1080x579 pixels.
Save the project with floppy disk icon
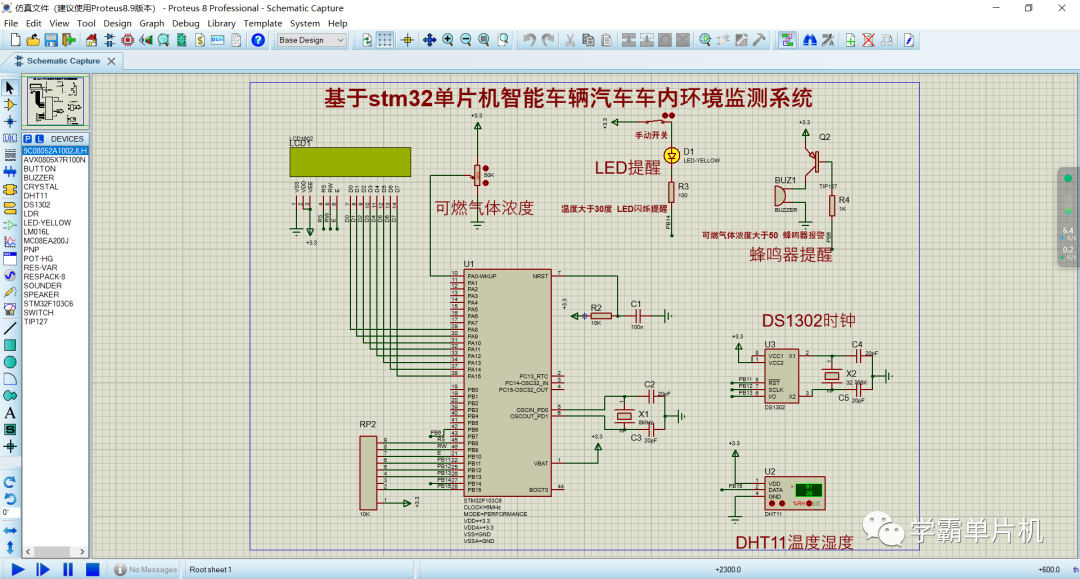pos(51,41)
